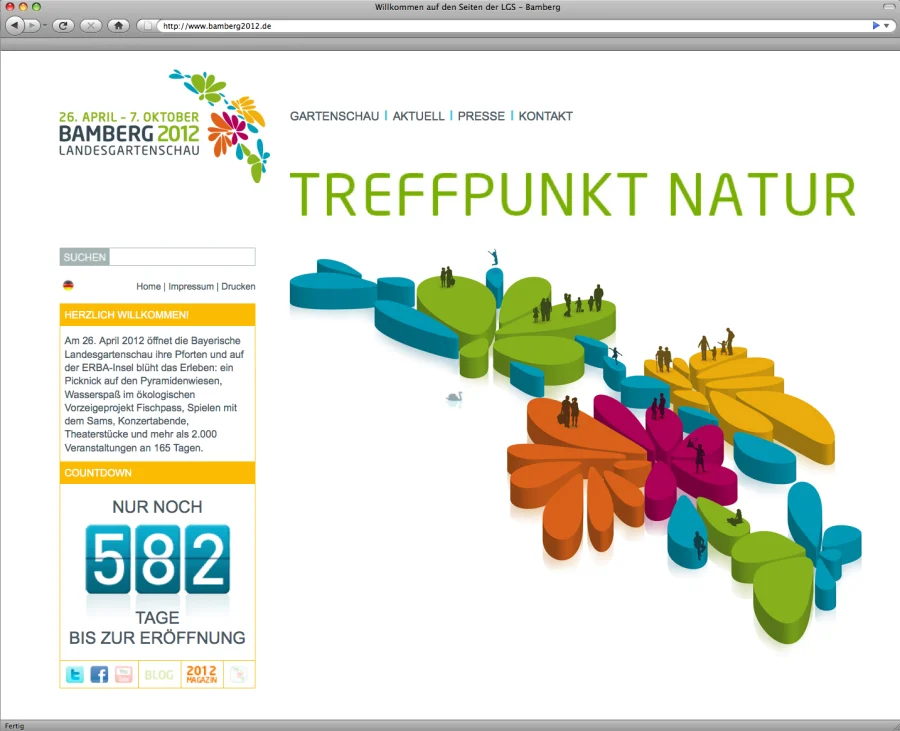
Task: Click the Bamberg 2012 Landesgartenschau logo
Action: pos(160,127)
